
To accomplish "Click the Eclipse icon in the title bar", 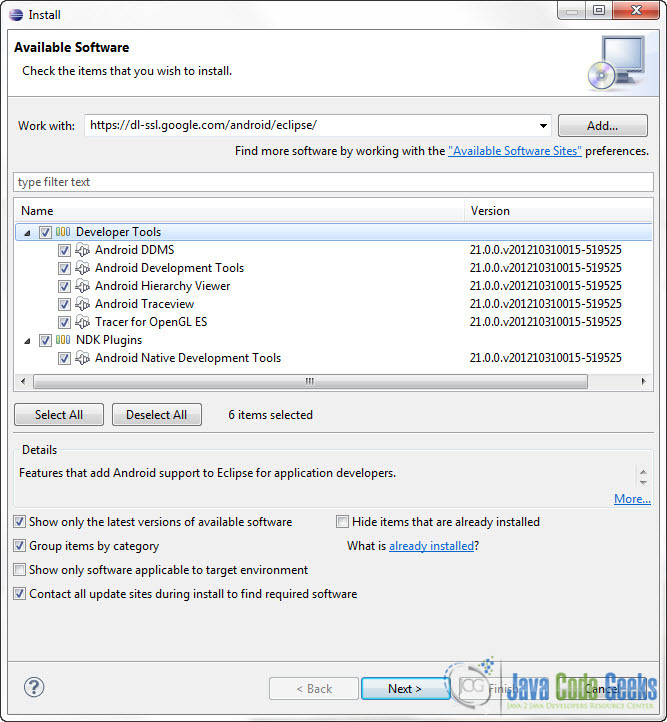I will (x=16, y=15).
